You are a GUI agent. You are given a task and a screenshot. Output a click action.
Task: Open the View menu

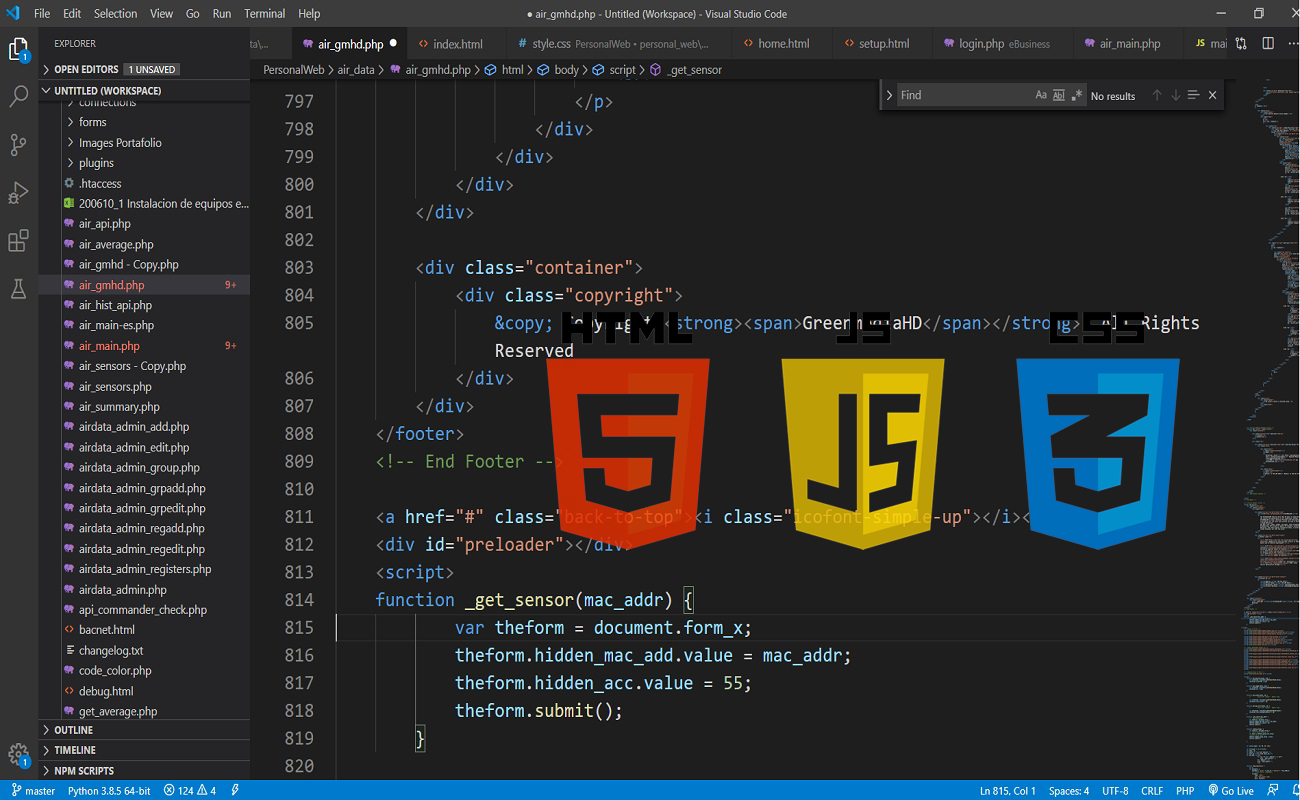162,14
